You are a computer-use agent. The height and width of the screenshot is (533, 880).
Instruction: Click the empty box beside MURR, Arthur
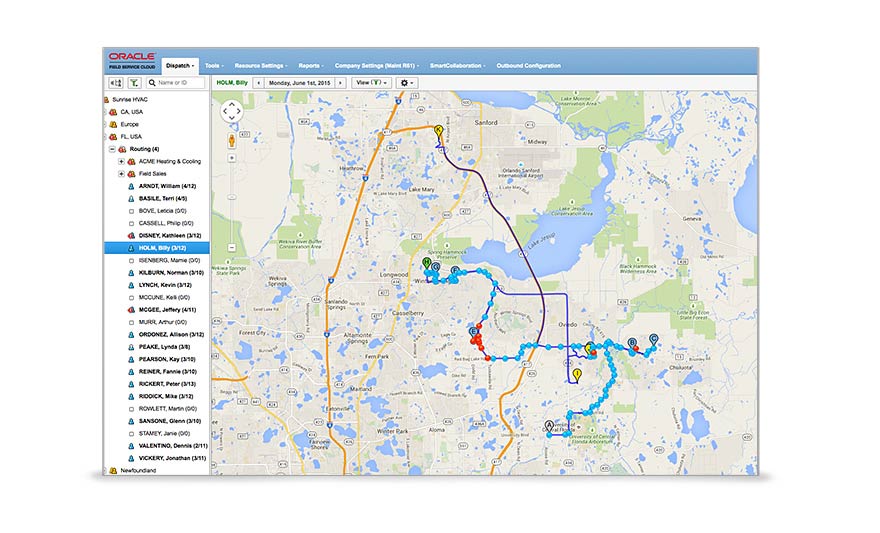pyautogui.click(x=131, y=323)
